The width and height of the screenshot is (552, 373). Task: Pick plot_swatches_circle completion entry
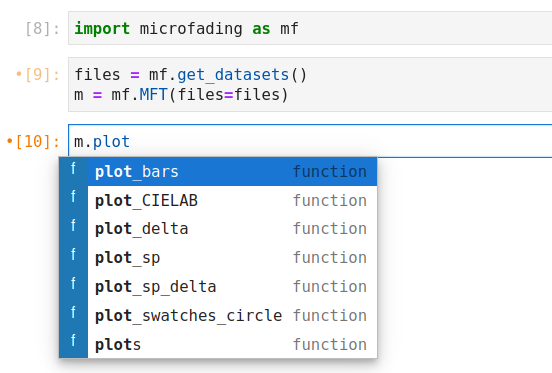[x=218, y=316]
